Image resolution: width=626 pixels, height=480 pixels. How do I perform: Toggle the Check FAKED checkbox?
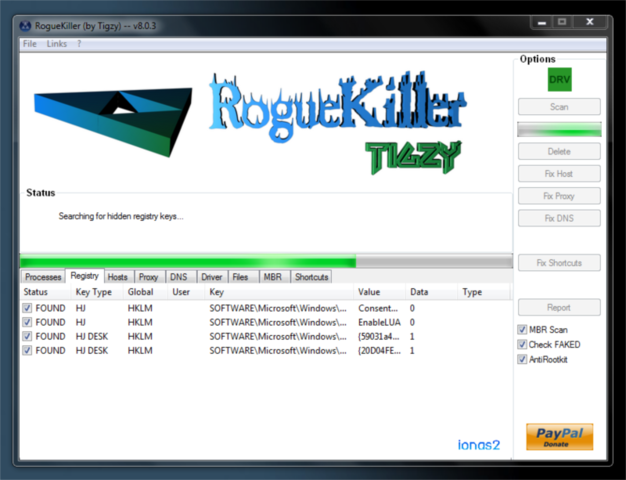[x=522, y=344]
